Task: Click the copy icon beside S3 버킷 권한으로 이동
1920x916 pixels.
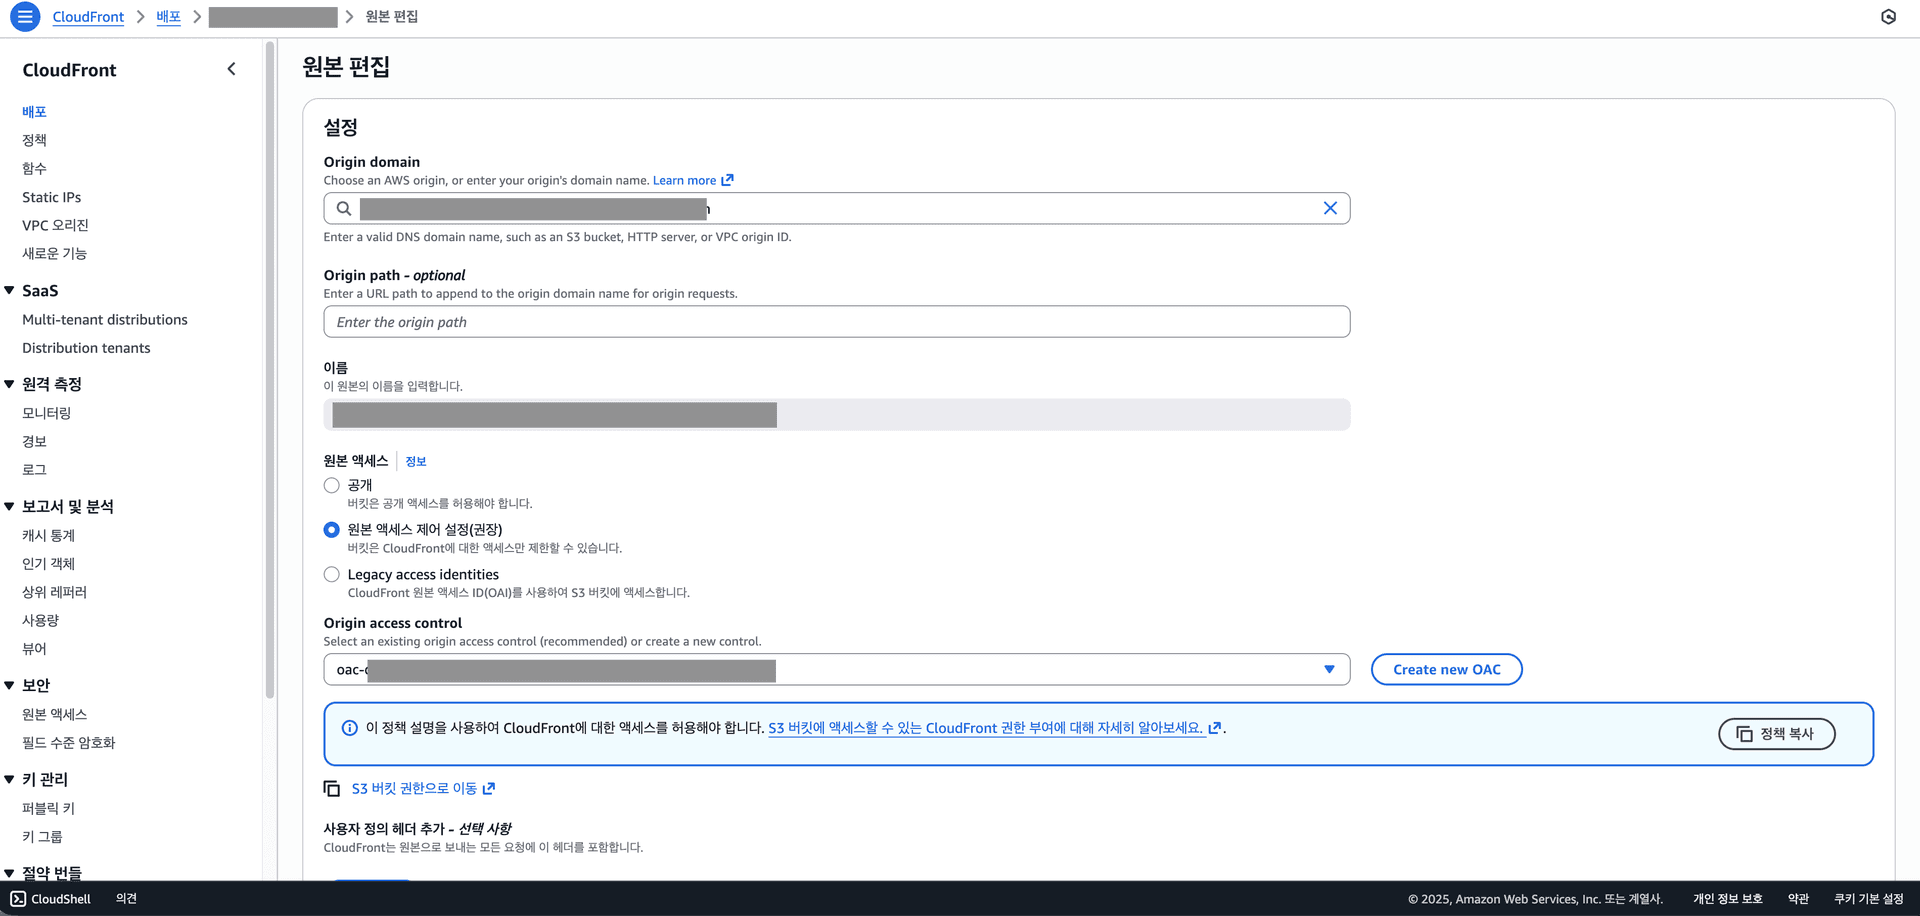Action: 332,789
